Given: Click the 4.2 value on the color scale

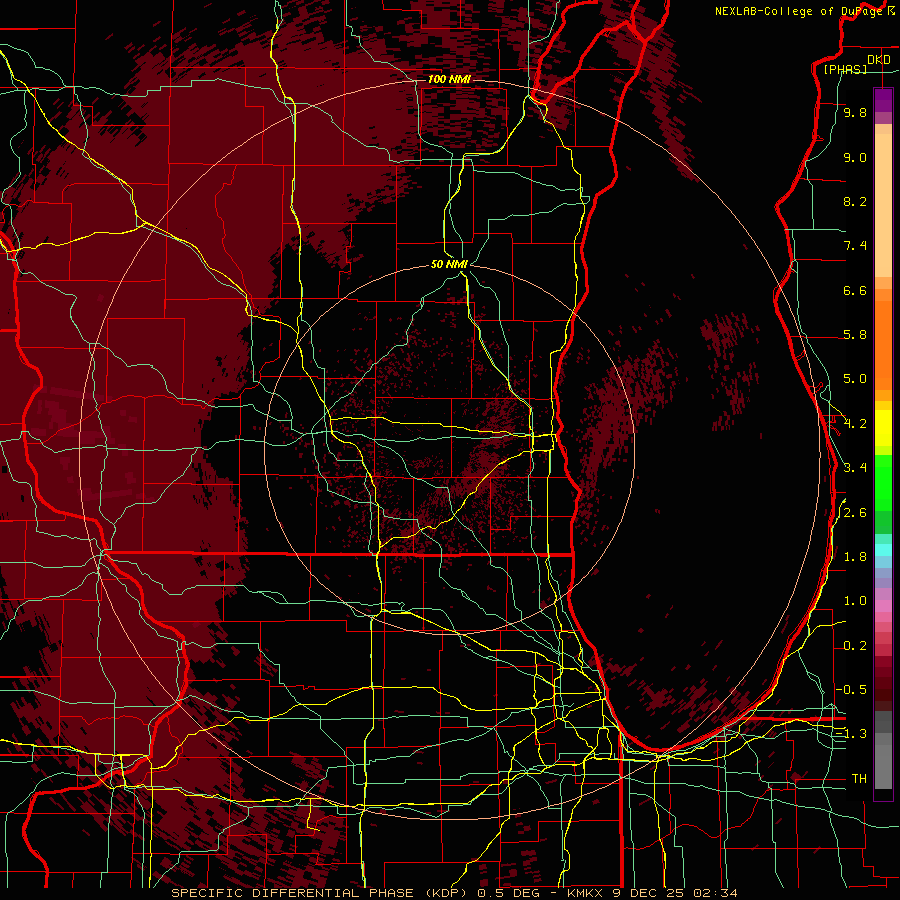Looking at the screenshot, I should click(x=855, y=424).
